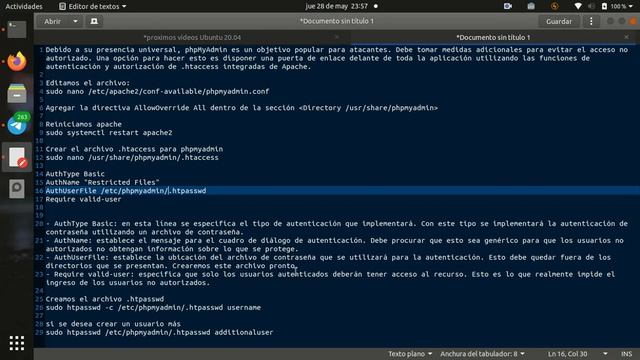Close the Documento sin título 1 tab
This screenshot has height=360, width=640.
[626, 37]
